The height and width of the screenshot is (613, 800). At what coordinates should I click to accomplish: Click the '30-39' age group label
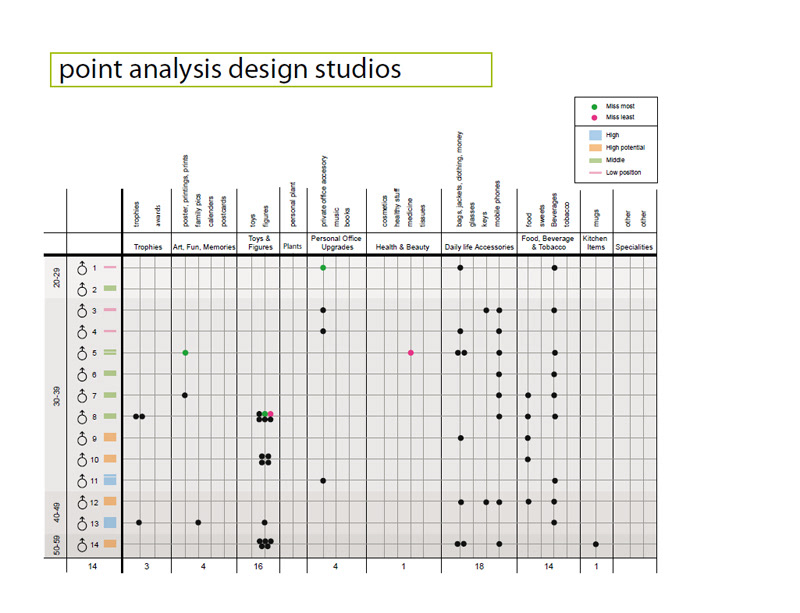coord(57,396)
